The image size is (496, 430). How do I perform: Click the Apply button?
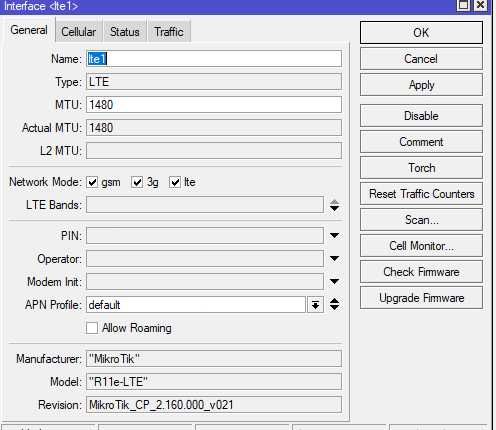coord(421,85)
